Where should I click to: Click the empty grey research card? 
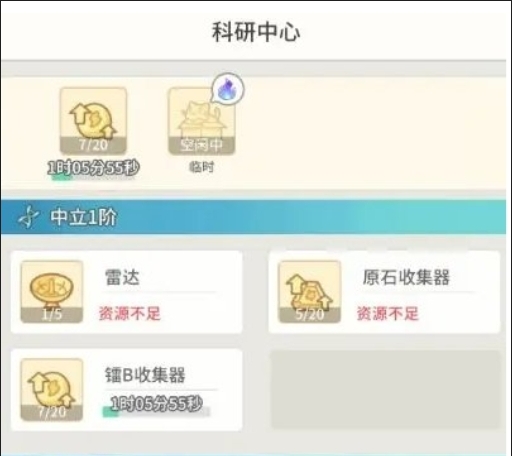[385, 389]
